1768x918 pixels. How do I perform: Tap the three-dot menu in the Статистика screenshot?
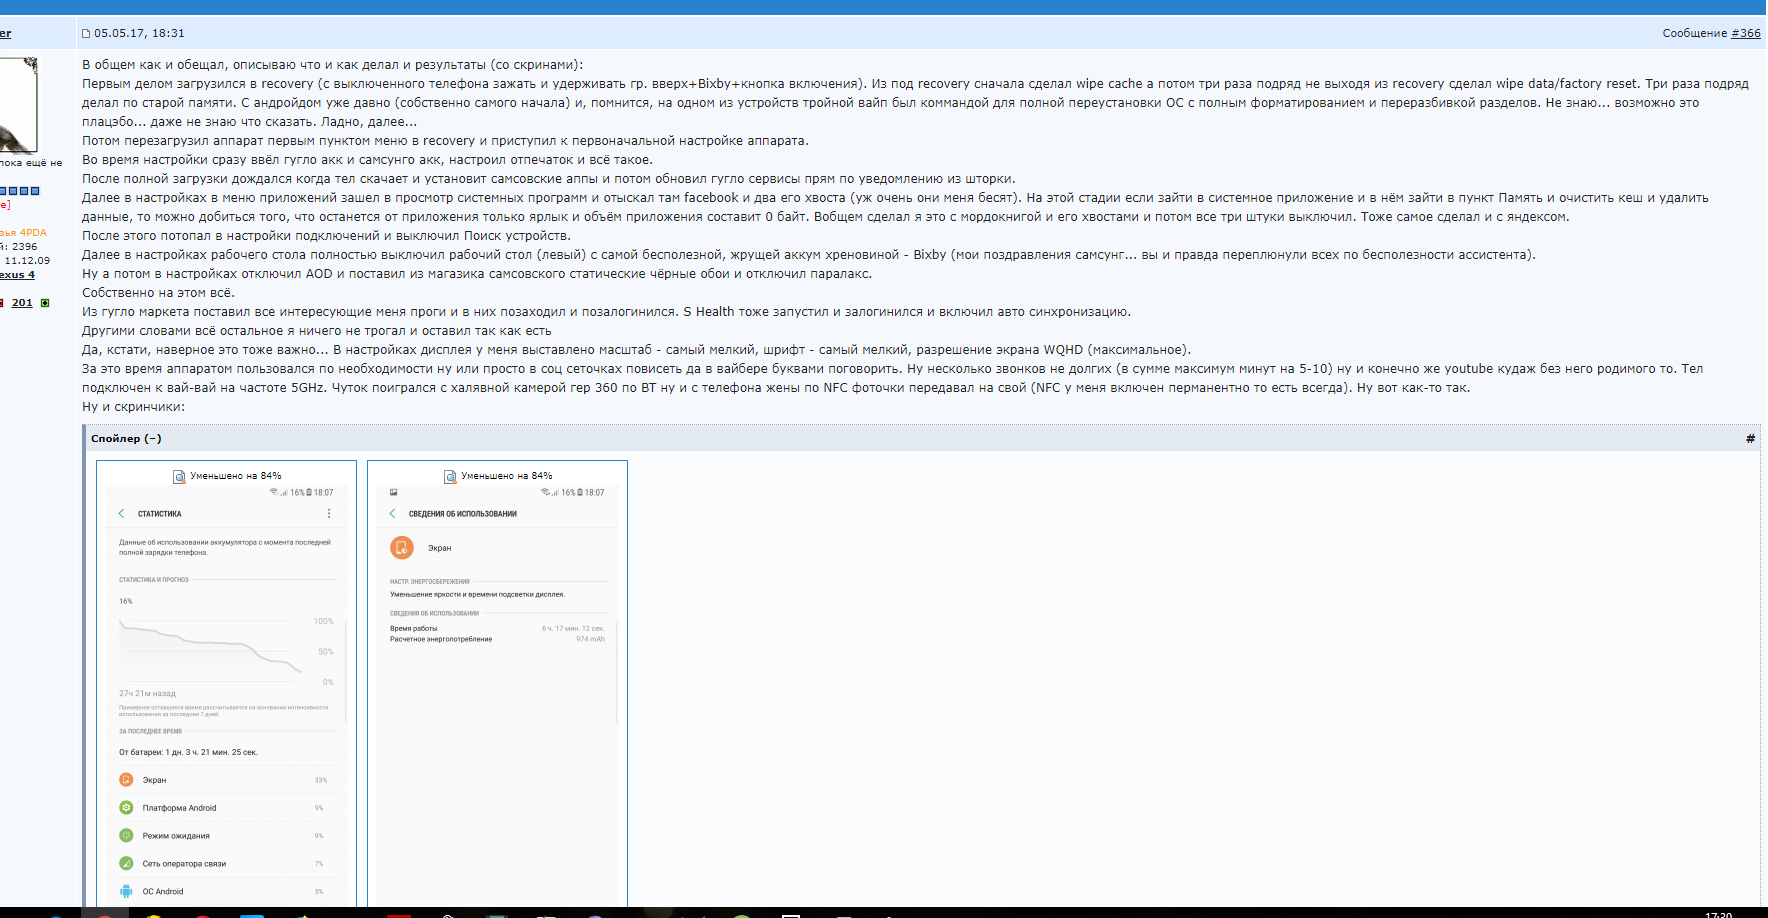pyautogui.click(x=329, y=514)
